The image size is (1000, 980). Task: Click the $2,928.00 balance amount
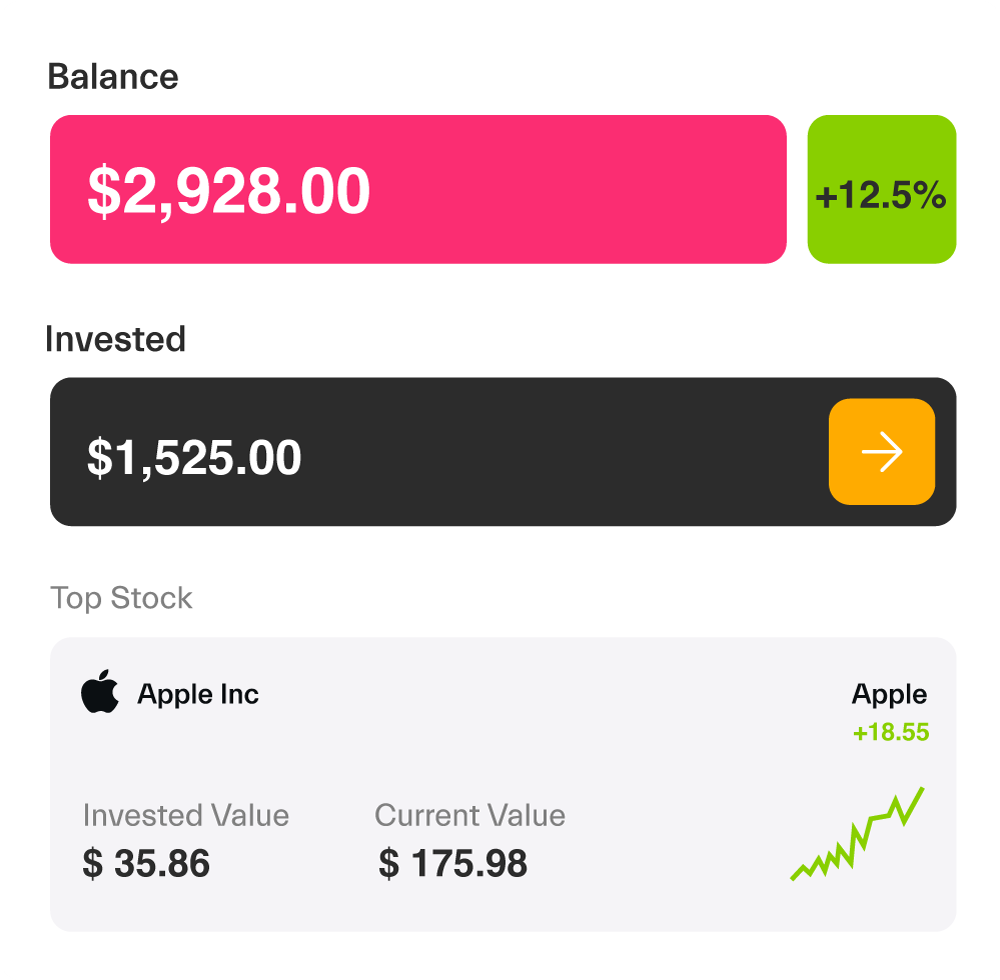tap(229, 191)
